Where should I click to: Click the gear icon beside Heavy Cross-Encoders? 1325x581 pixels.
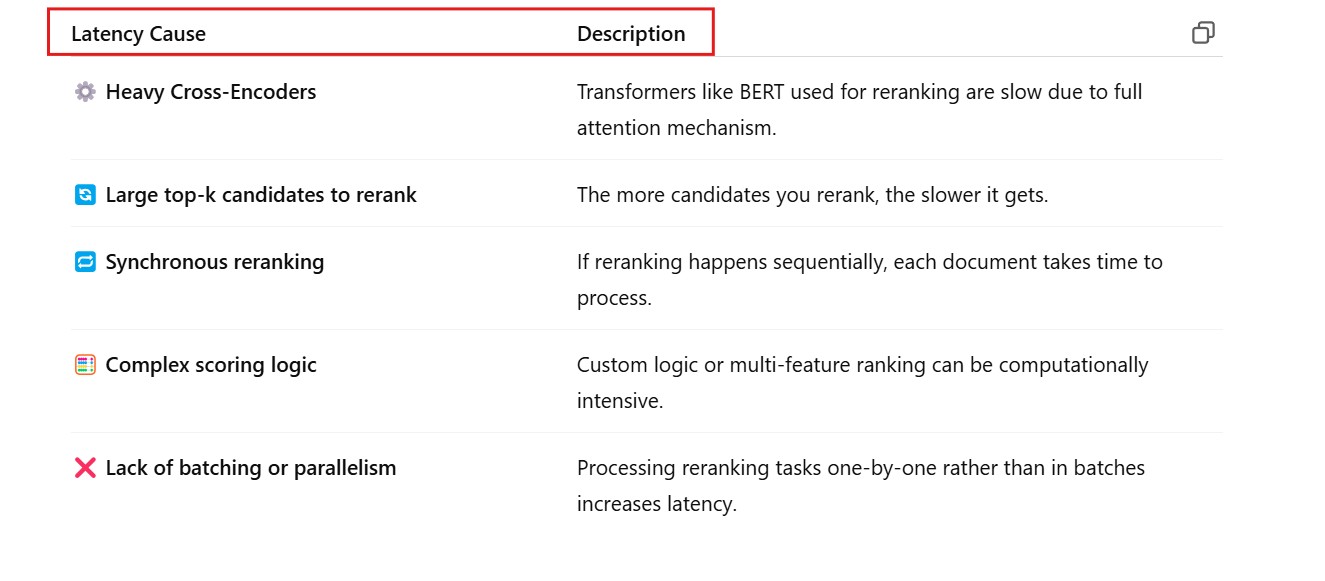85,92
